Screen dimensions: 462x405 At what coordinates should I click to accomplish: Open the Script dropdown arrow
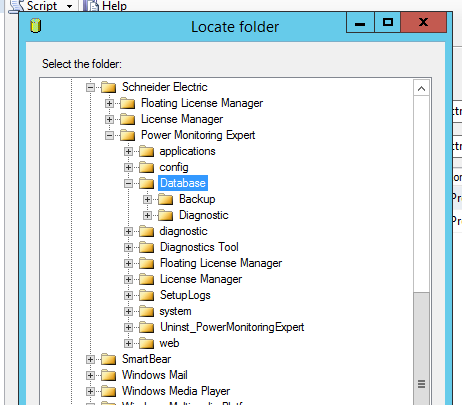click(69, 6)
